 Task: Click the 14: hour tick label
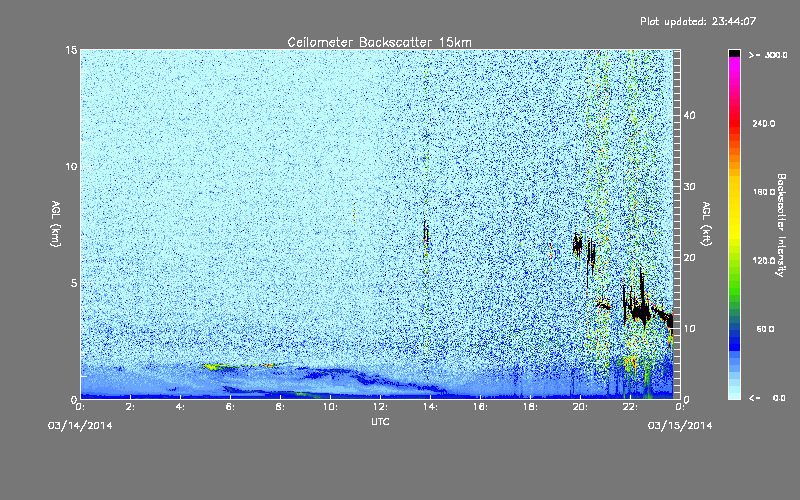431,407
